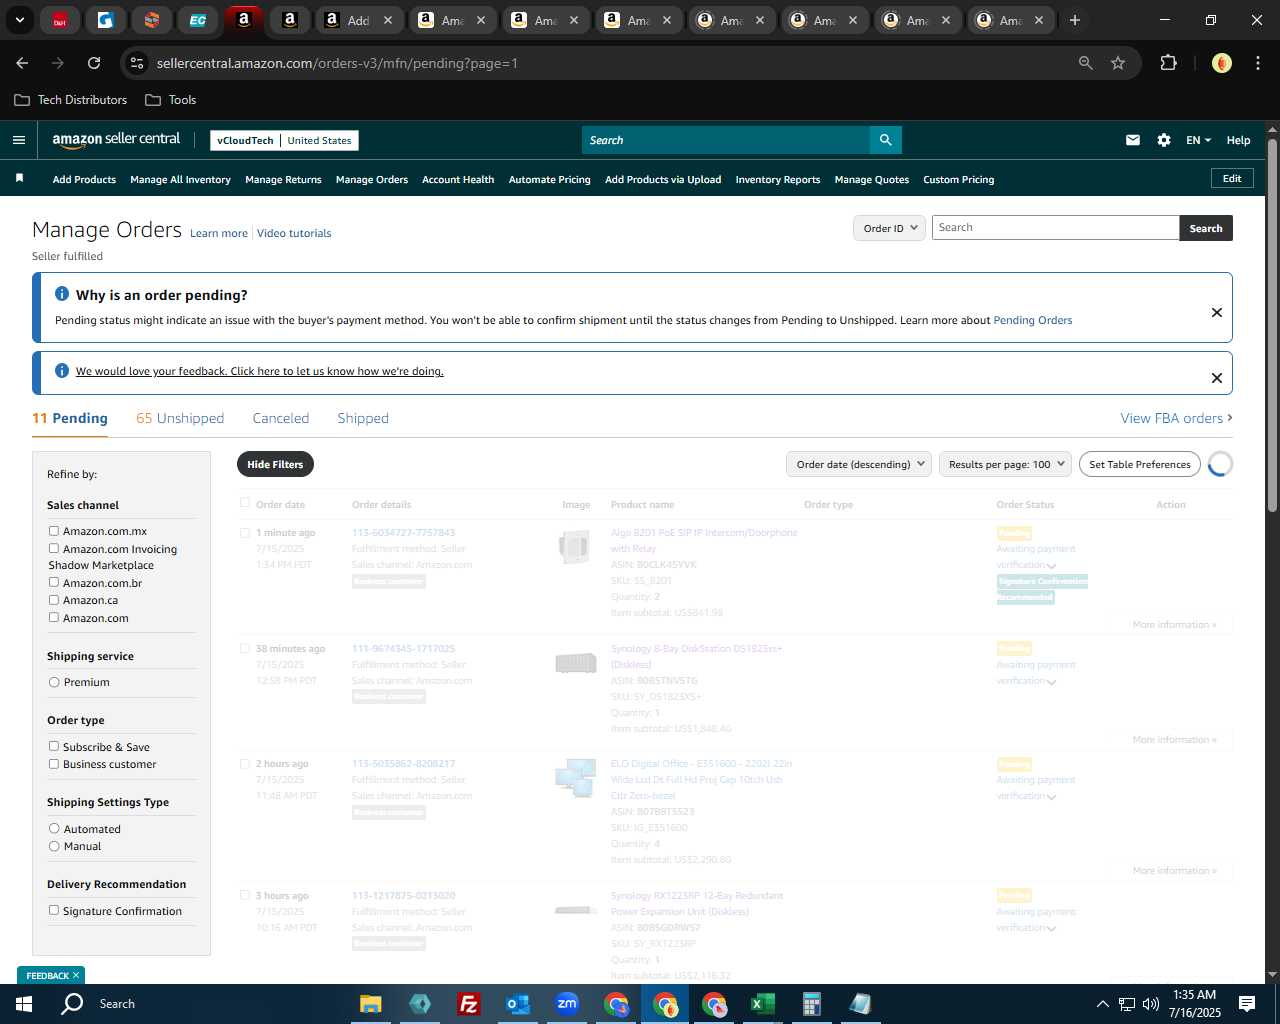
Task: Click the orders Search button
Action: click(1206, 228)
